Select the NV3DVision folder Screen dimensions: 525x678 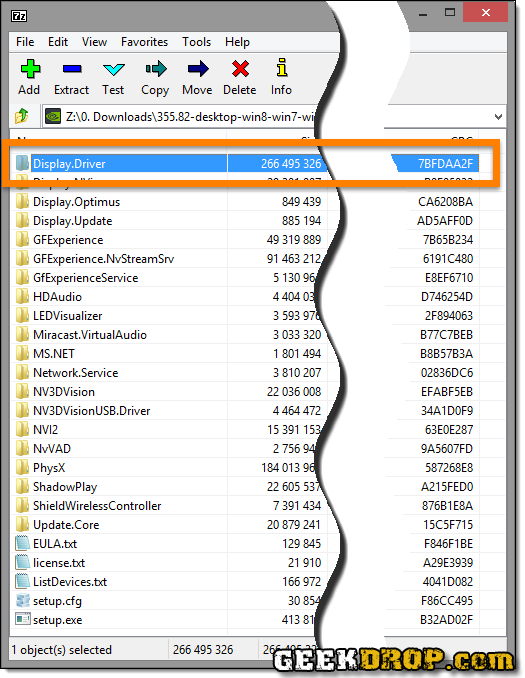(x=64, y=392)
